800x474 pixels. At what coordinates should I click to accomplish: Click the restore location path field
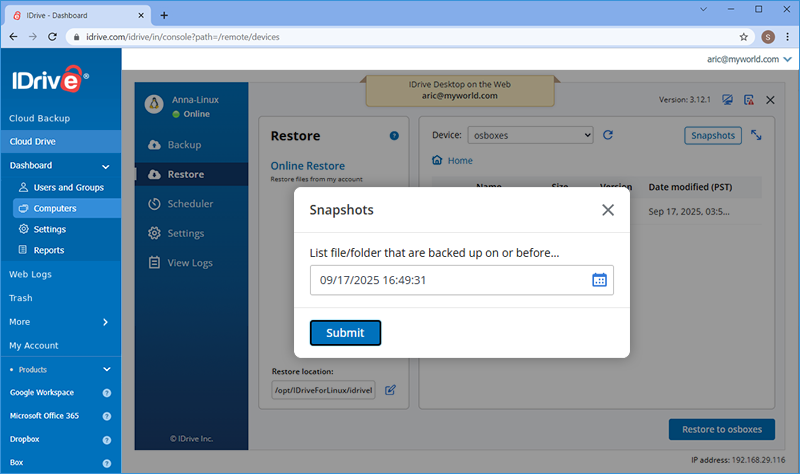pyautogui.click(x=323, y=390)
